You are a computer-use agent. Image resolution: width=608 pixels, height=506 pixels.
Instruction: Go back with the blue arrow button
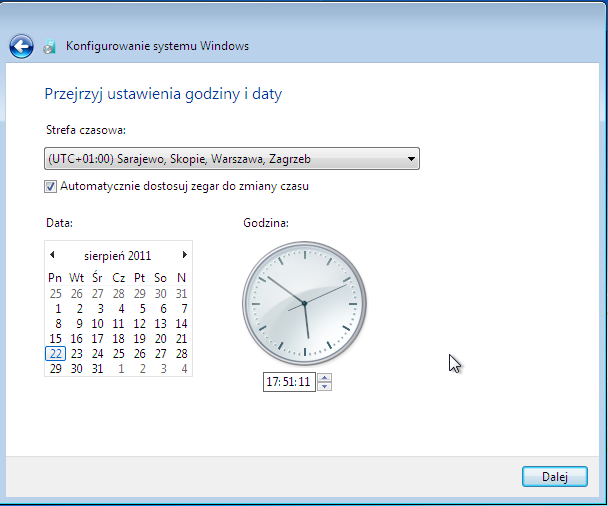click(21, 47)
